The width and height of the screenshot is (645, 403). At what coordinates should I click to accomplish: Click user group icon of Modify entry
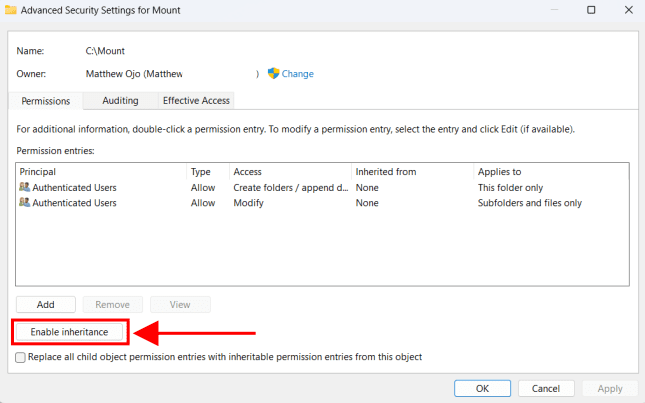(x=24, y=203)
